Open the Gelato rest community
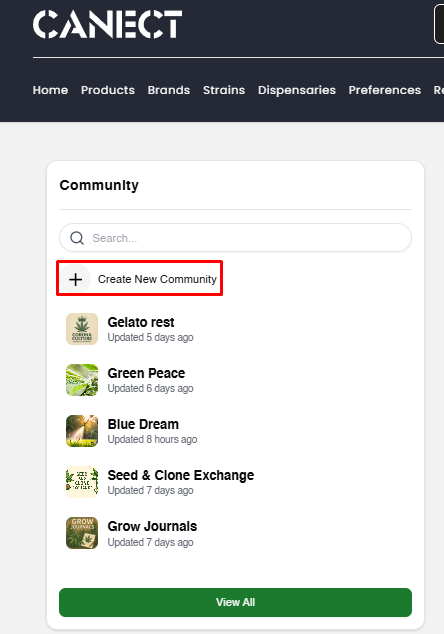444x634 pixels. click(141, 322)
